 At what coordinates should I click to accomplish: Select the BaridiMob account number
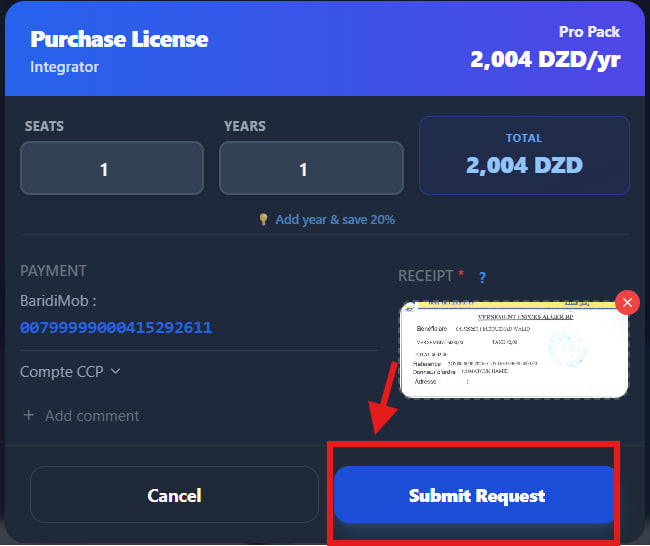click(x=115, y=327)
